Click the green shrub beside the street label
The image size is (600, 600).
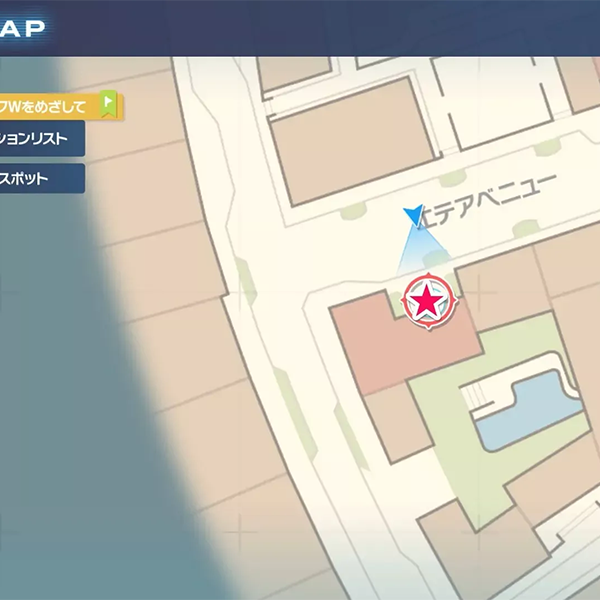[352, 212]
